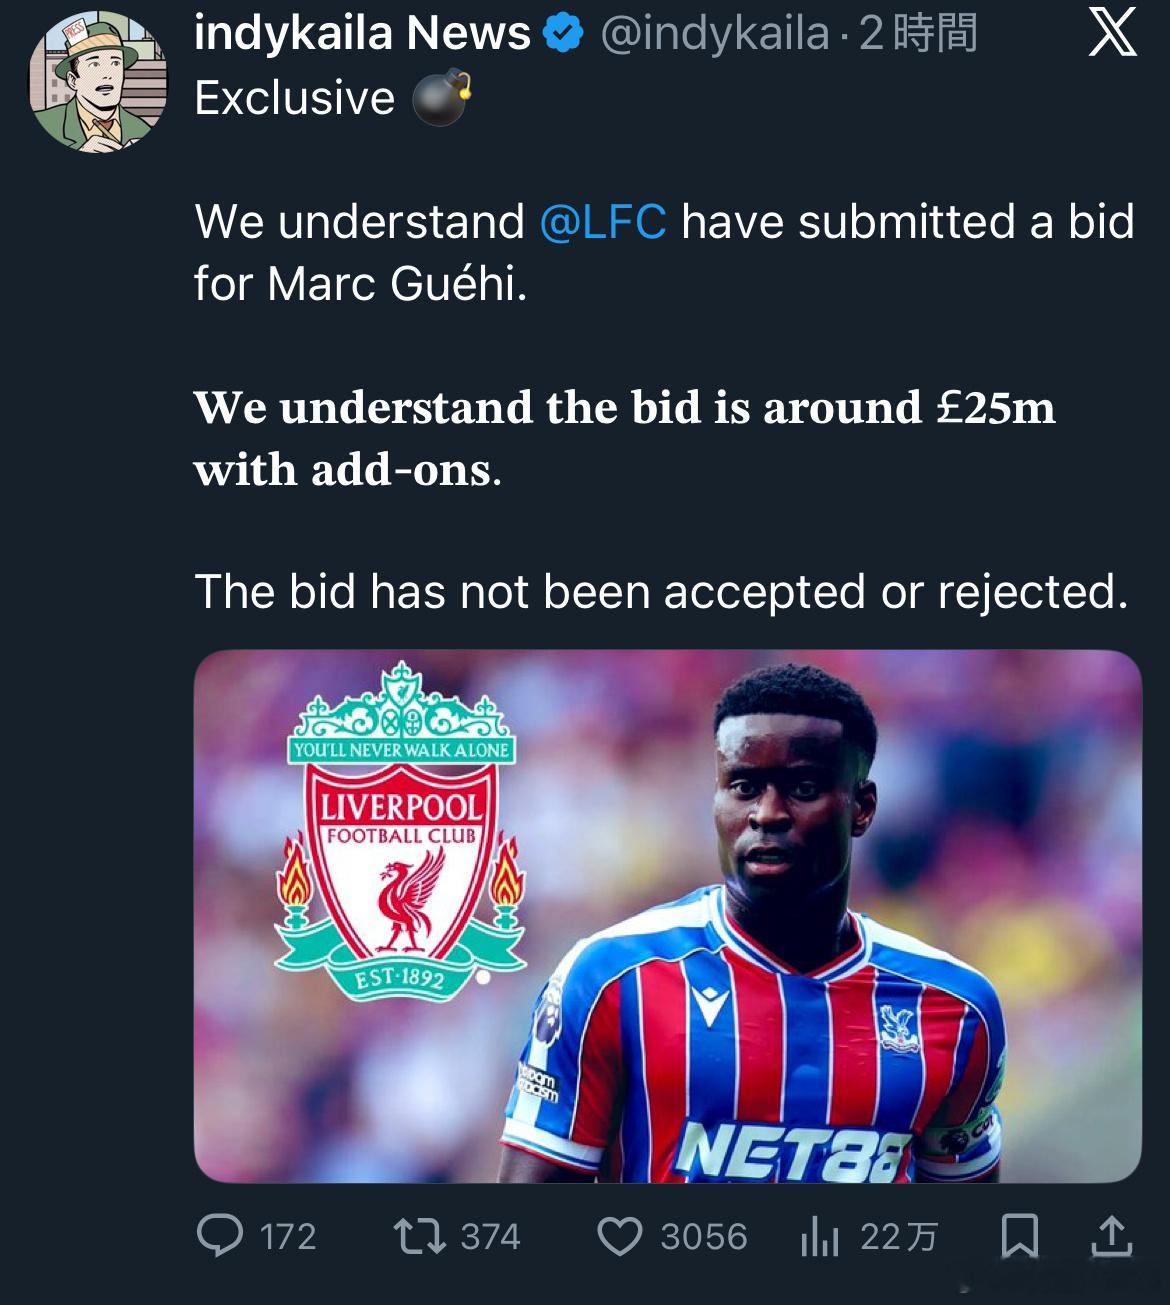Bookmark this post
The image size is (1170, 1305).
click(1019, 1236)
